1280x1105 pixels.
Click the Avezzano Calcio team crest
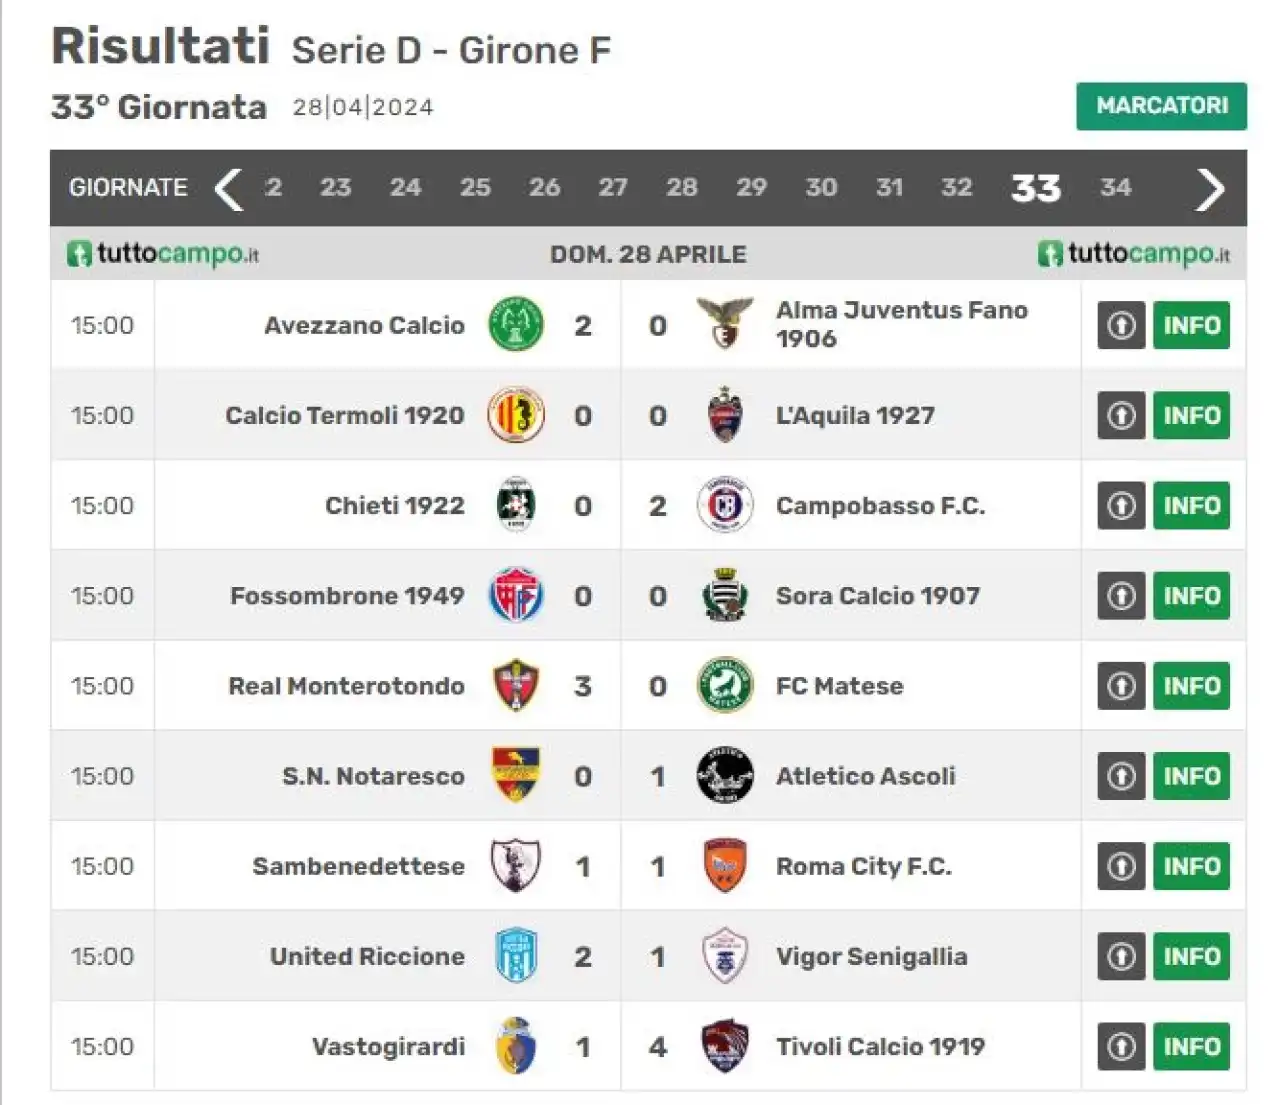516,324
